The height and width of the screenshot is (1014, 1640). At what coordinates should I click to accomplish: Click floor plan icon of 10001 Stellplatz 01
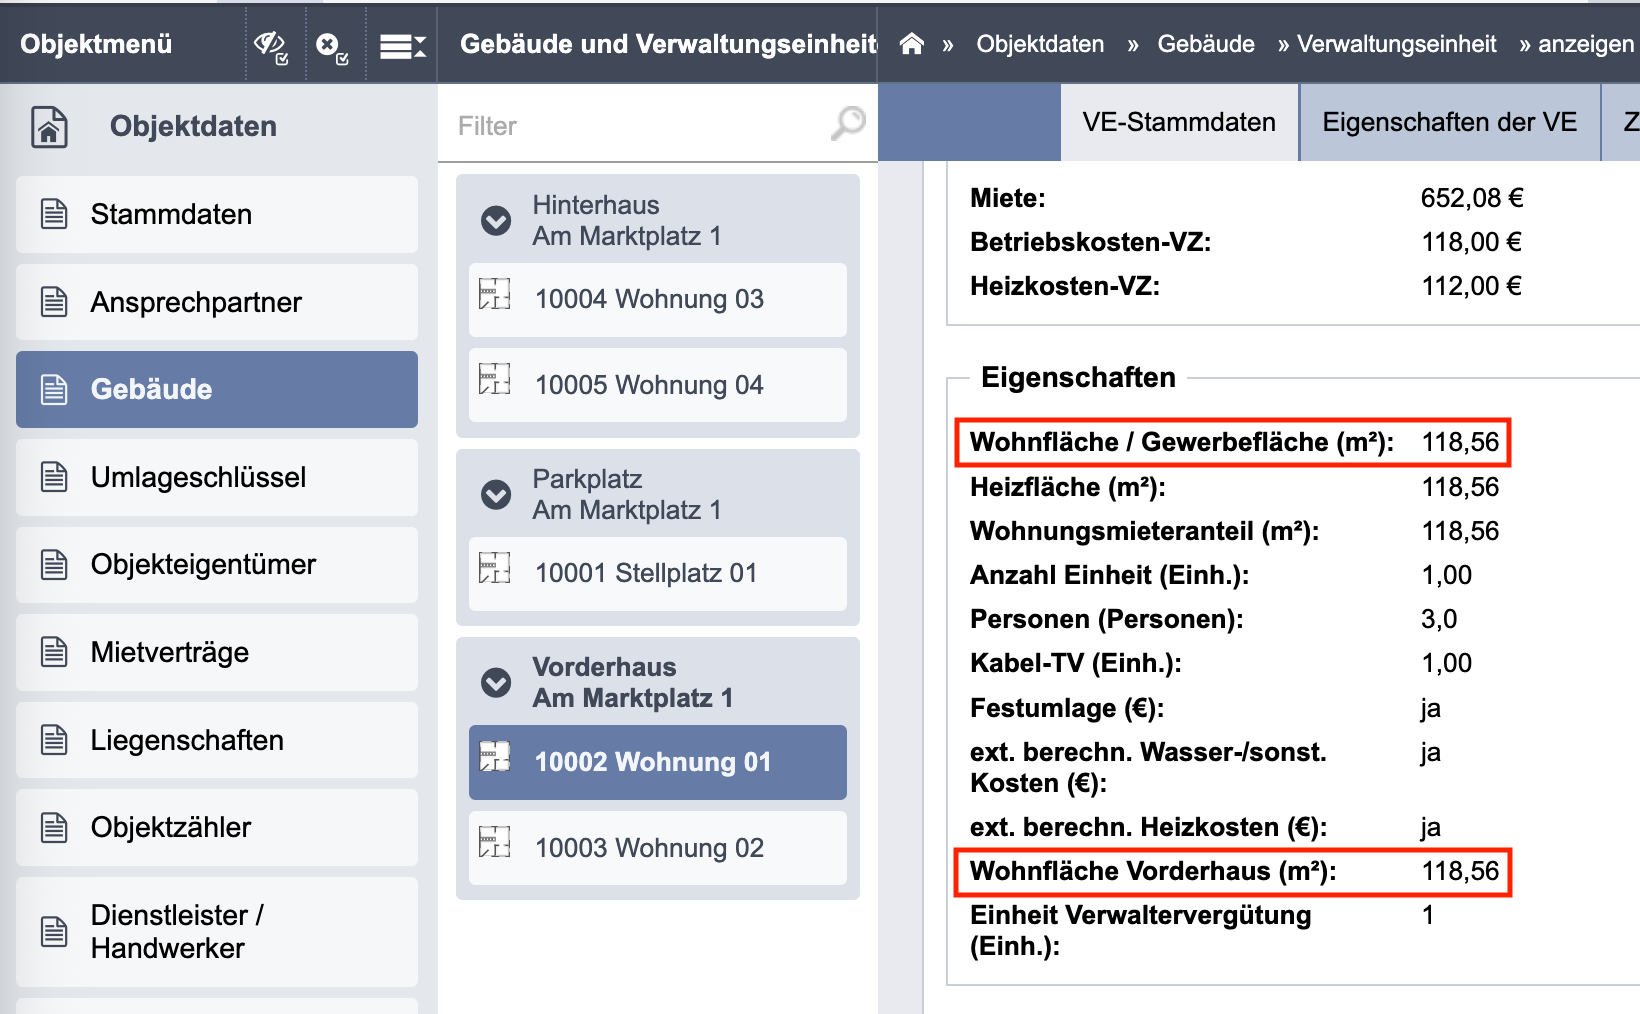coord(495,568)
